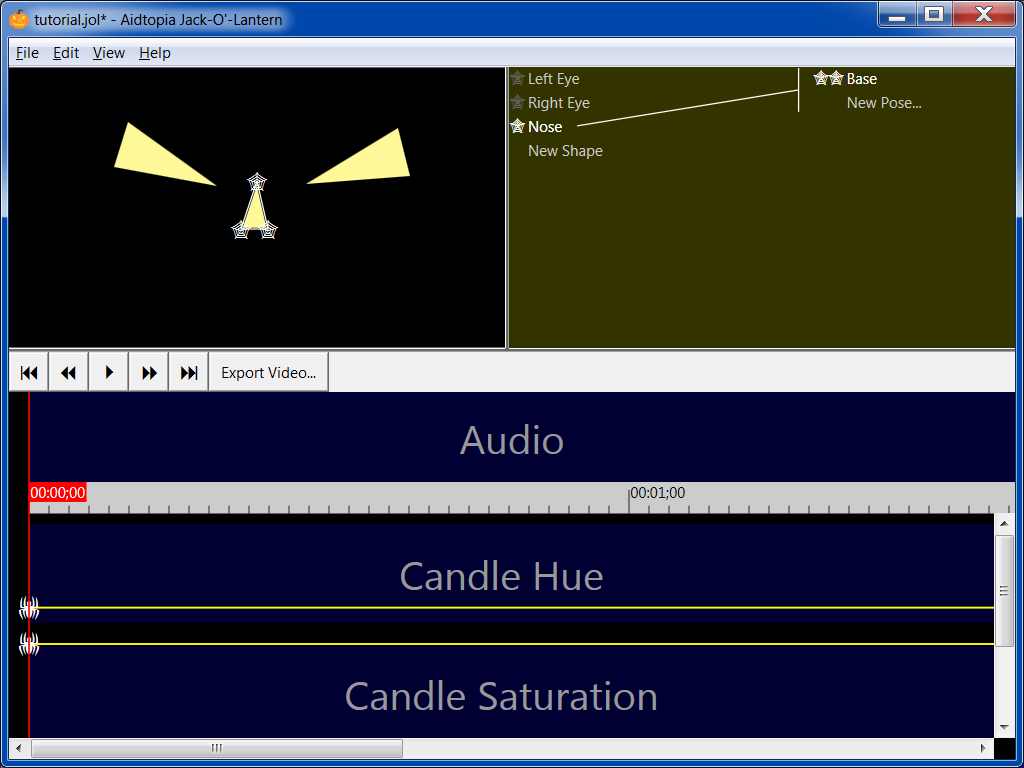Click the pumpkin application icon in title bar
Image resolution: width=1024 pixels, height=768 pixels.
tap(19, 19)
